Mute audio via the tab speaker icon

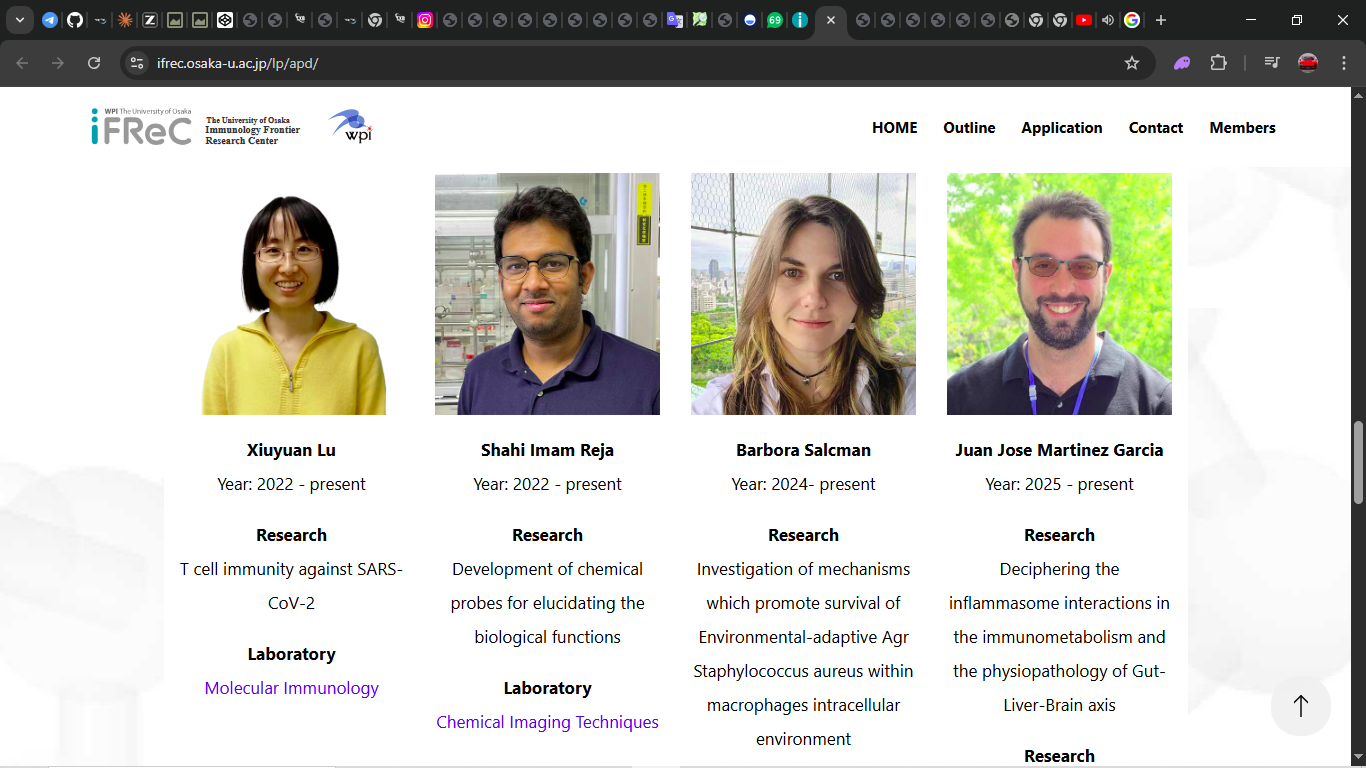click(1108, 20)
